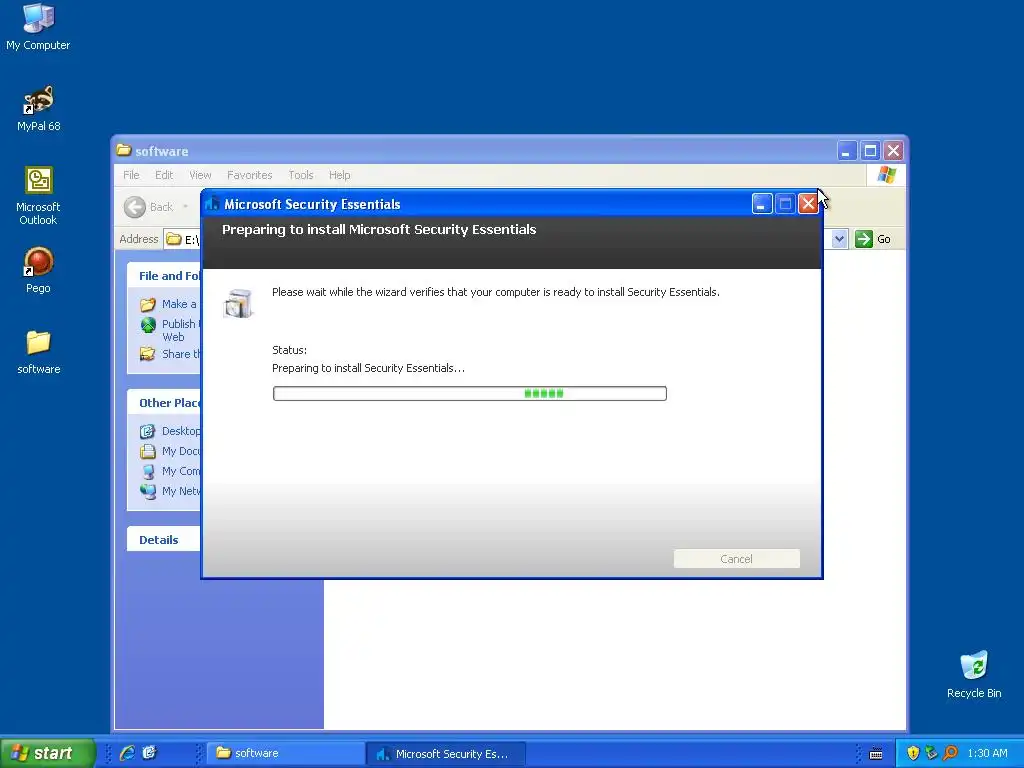Maximize the software explorer window
This screenshot has height=768, width=1024.
870,152
